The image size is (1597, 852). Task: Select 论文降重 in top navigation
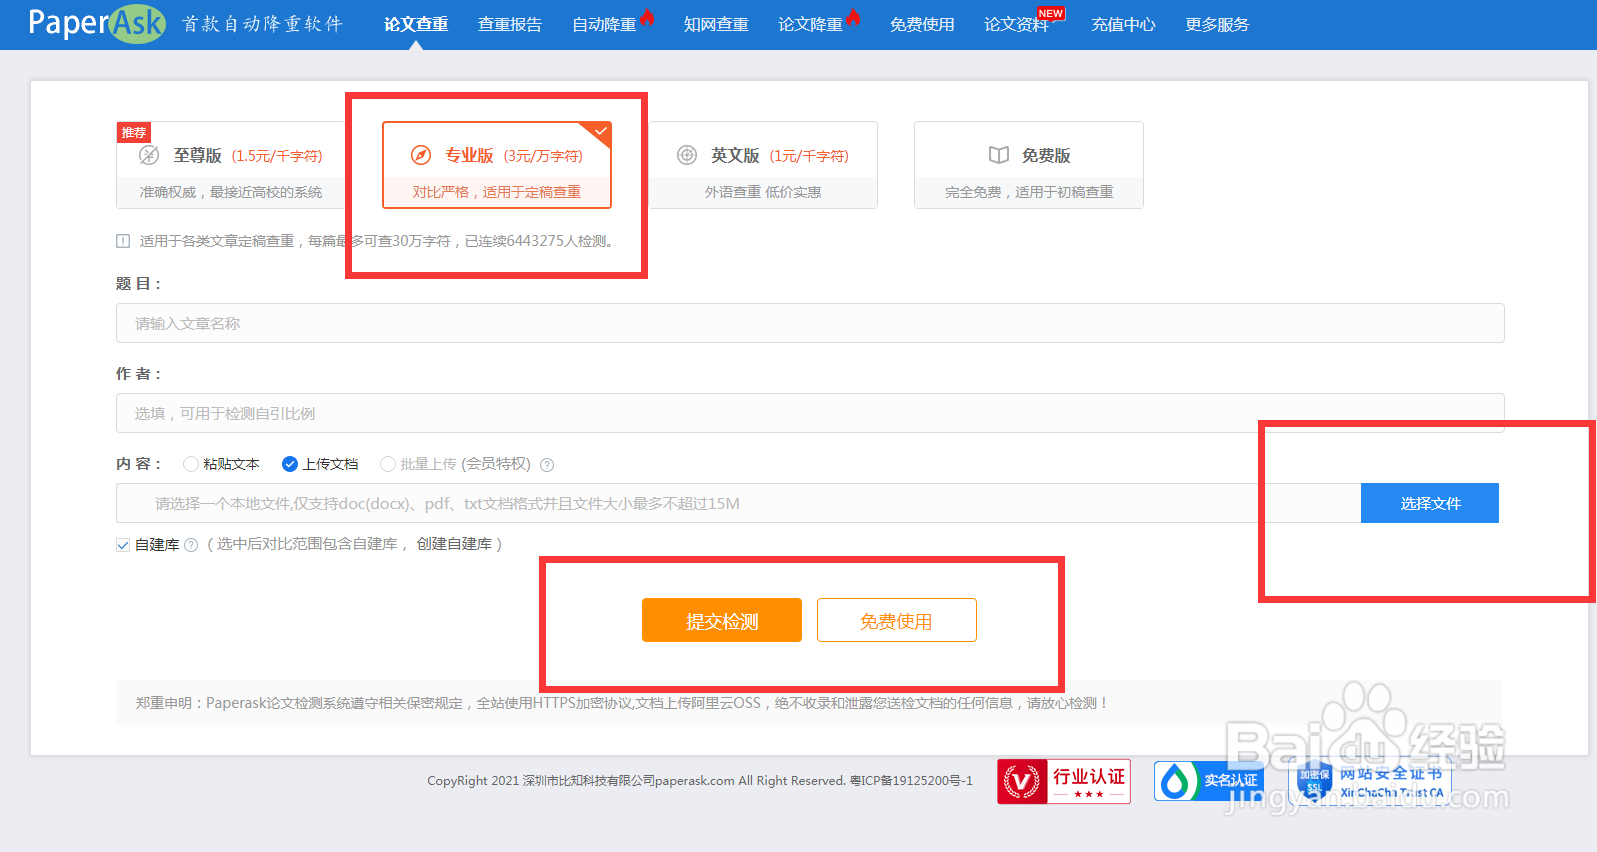tap(810, 24)
